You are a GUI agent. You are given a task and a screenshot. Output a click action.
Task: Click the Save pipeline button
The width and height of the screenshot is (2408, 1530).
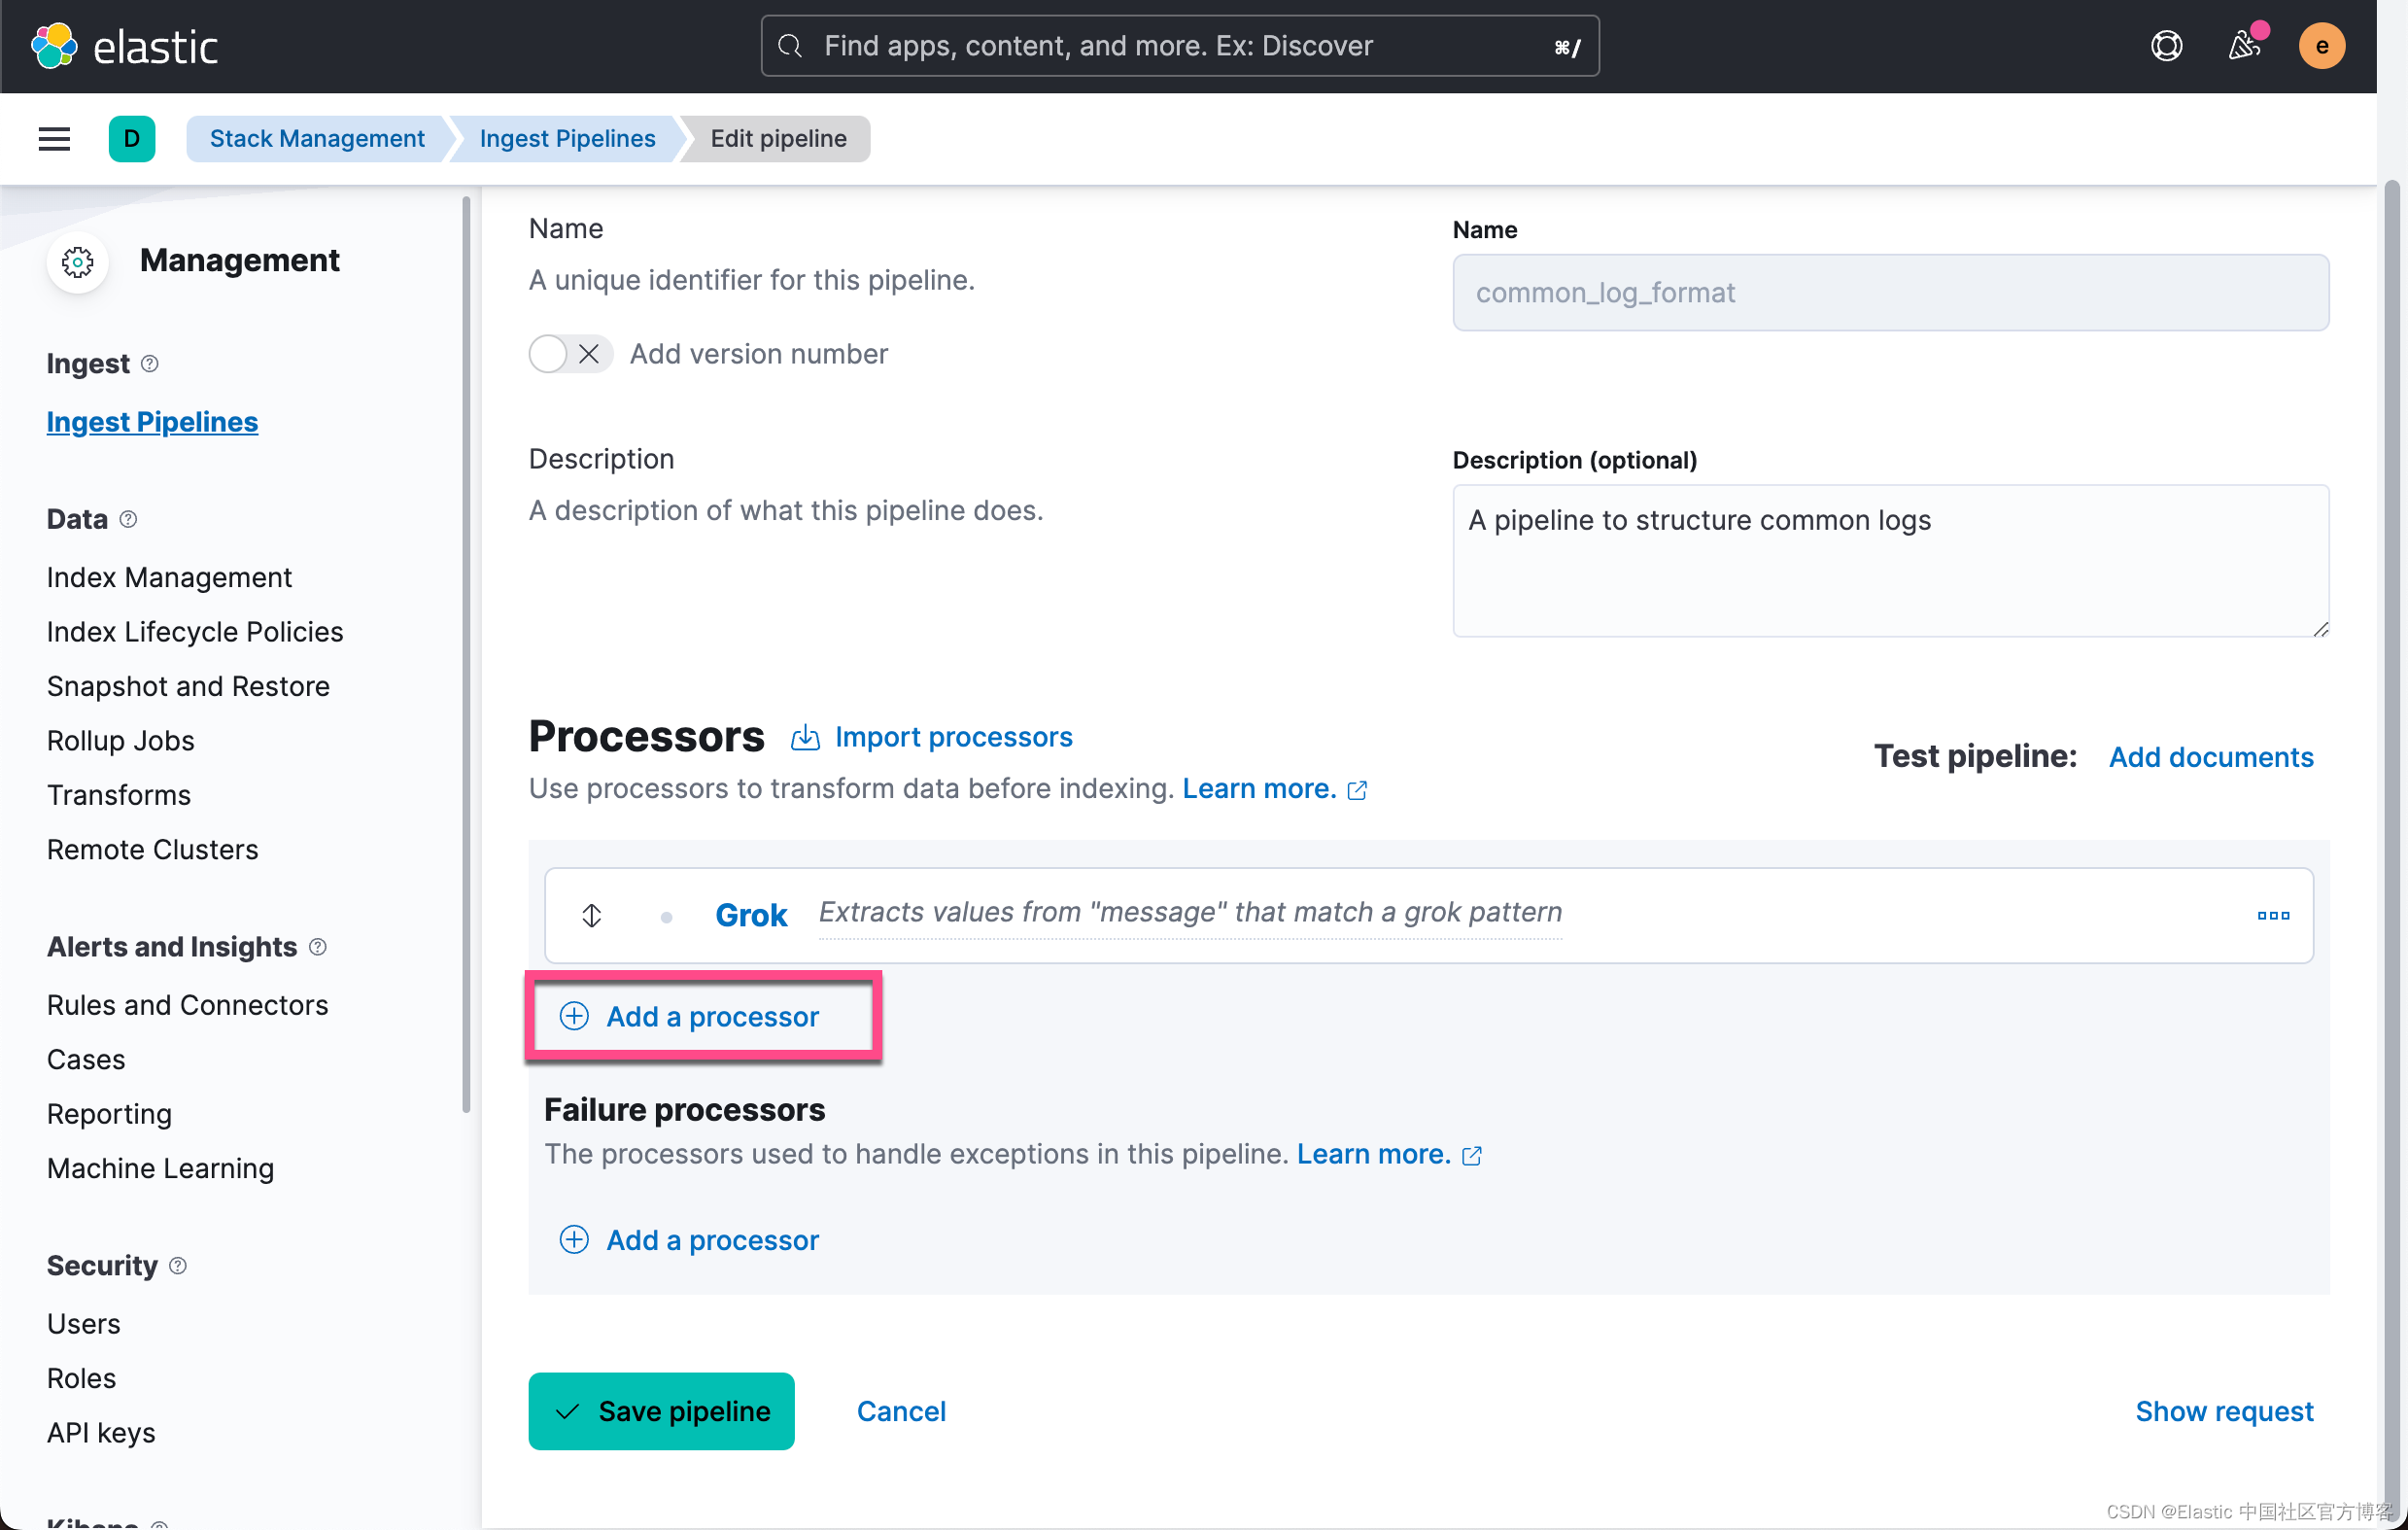click(x=661, y=1410)
